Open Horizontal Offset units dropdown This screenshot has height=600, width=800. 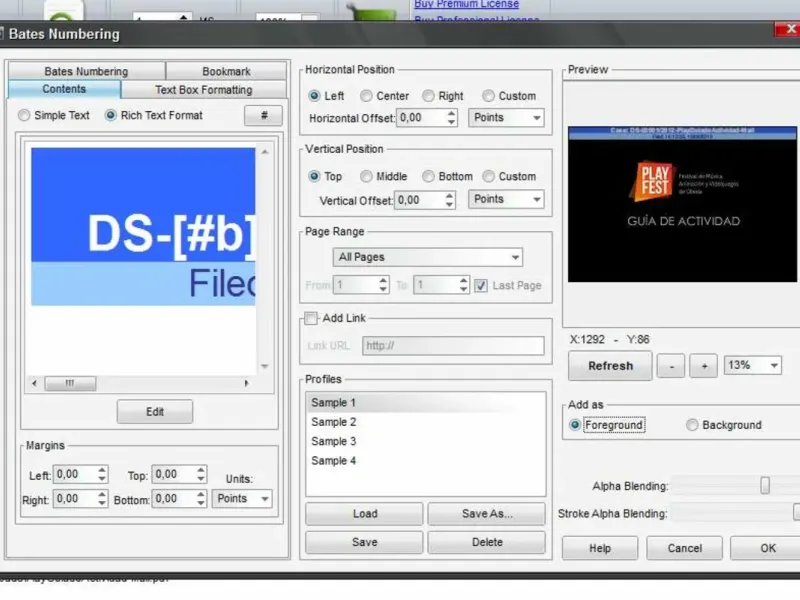point(506,118)
